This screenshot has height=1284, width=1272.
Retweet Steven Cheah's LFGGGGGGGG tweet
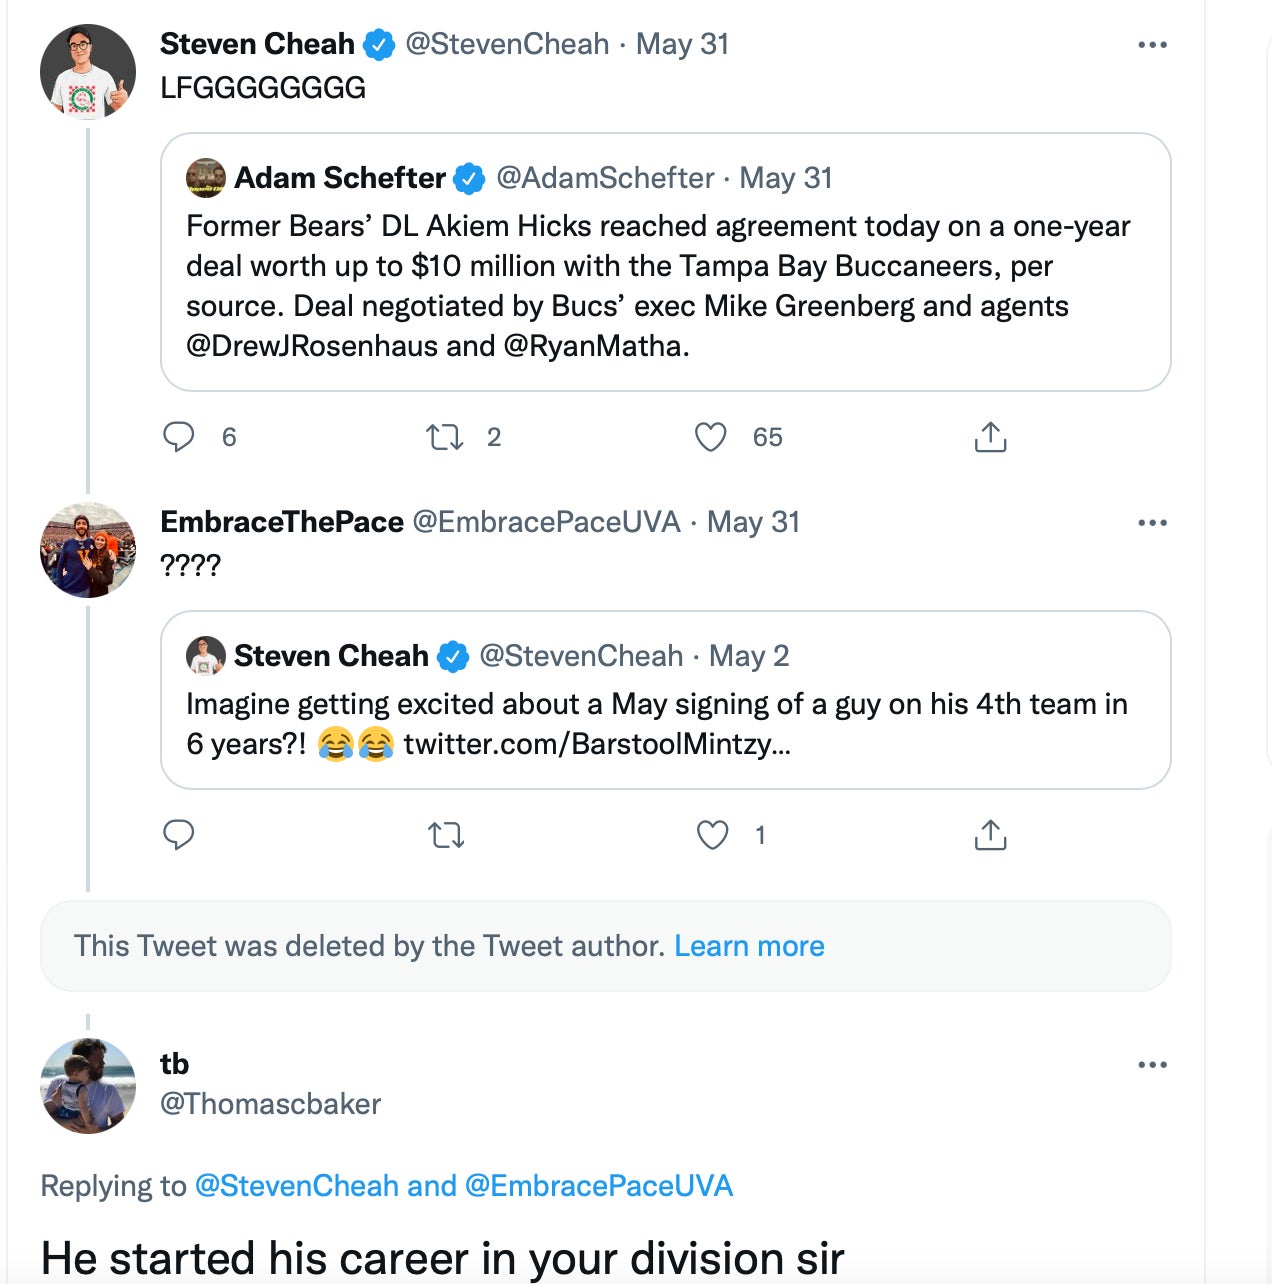(444, 437)
